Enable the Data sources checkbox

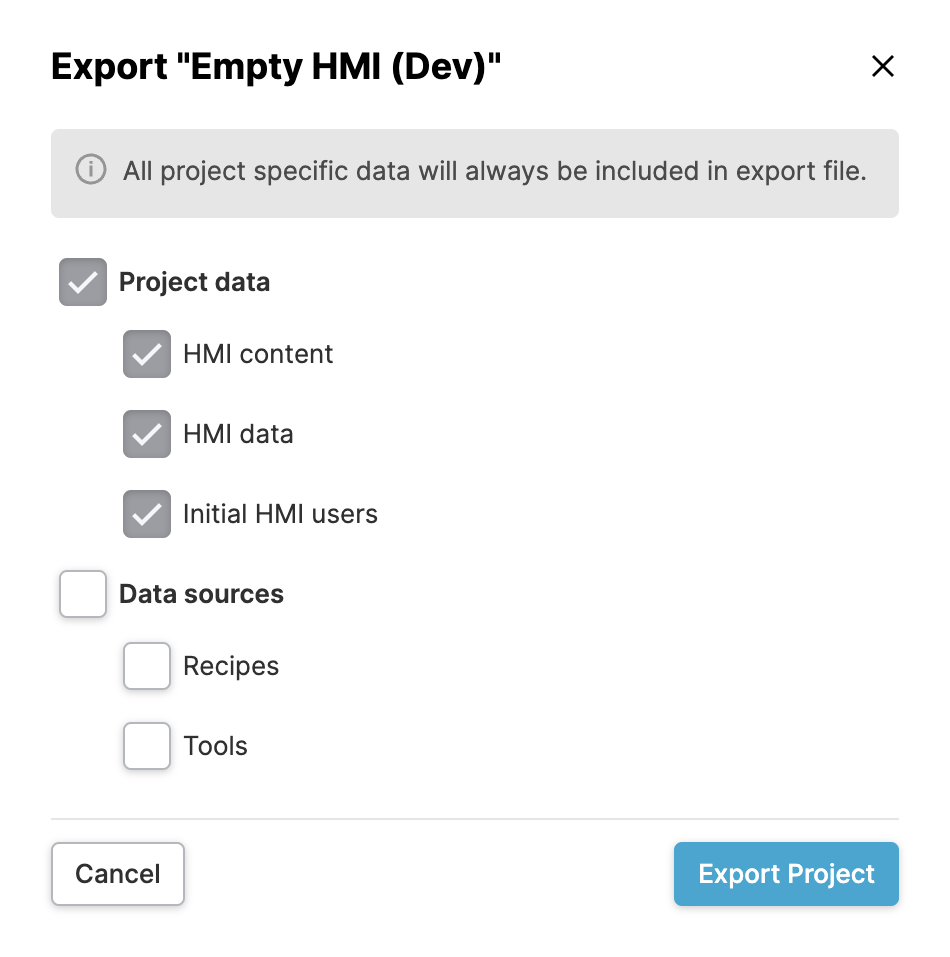coord(83,594)
